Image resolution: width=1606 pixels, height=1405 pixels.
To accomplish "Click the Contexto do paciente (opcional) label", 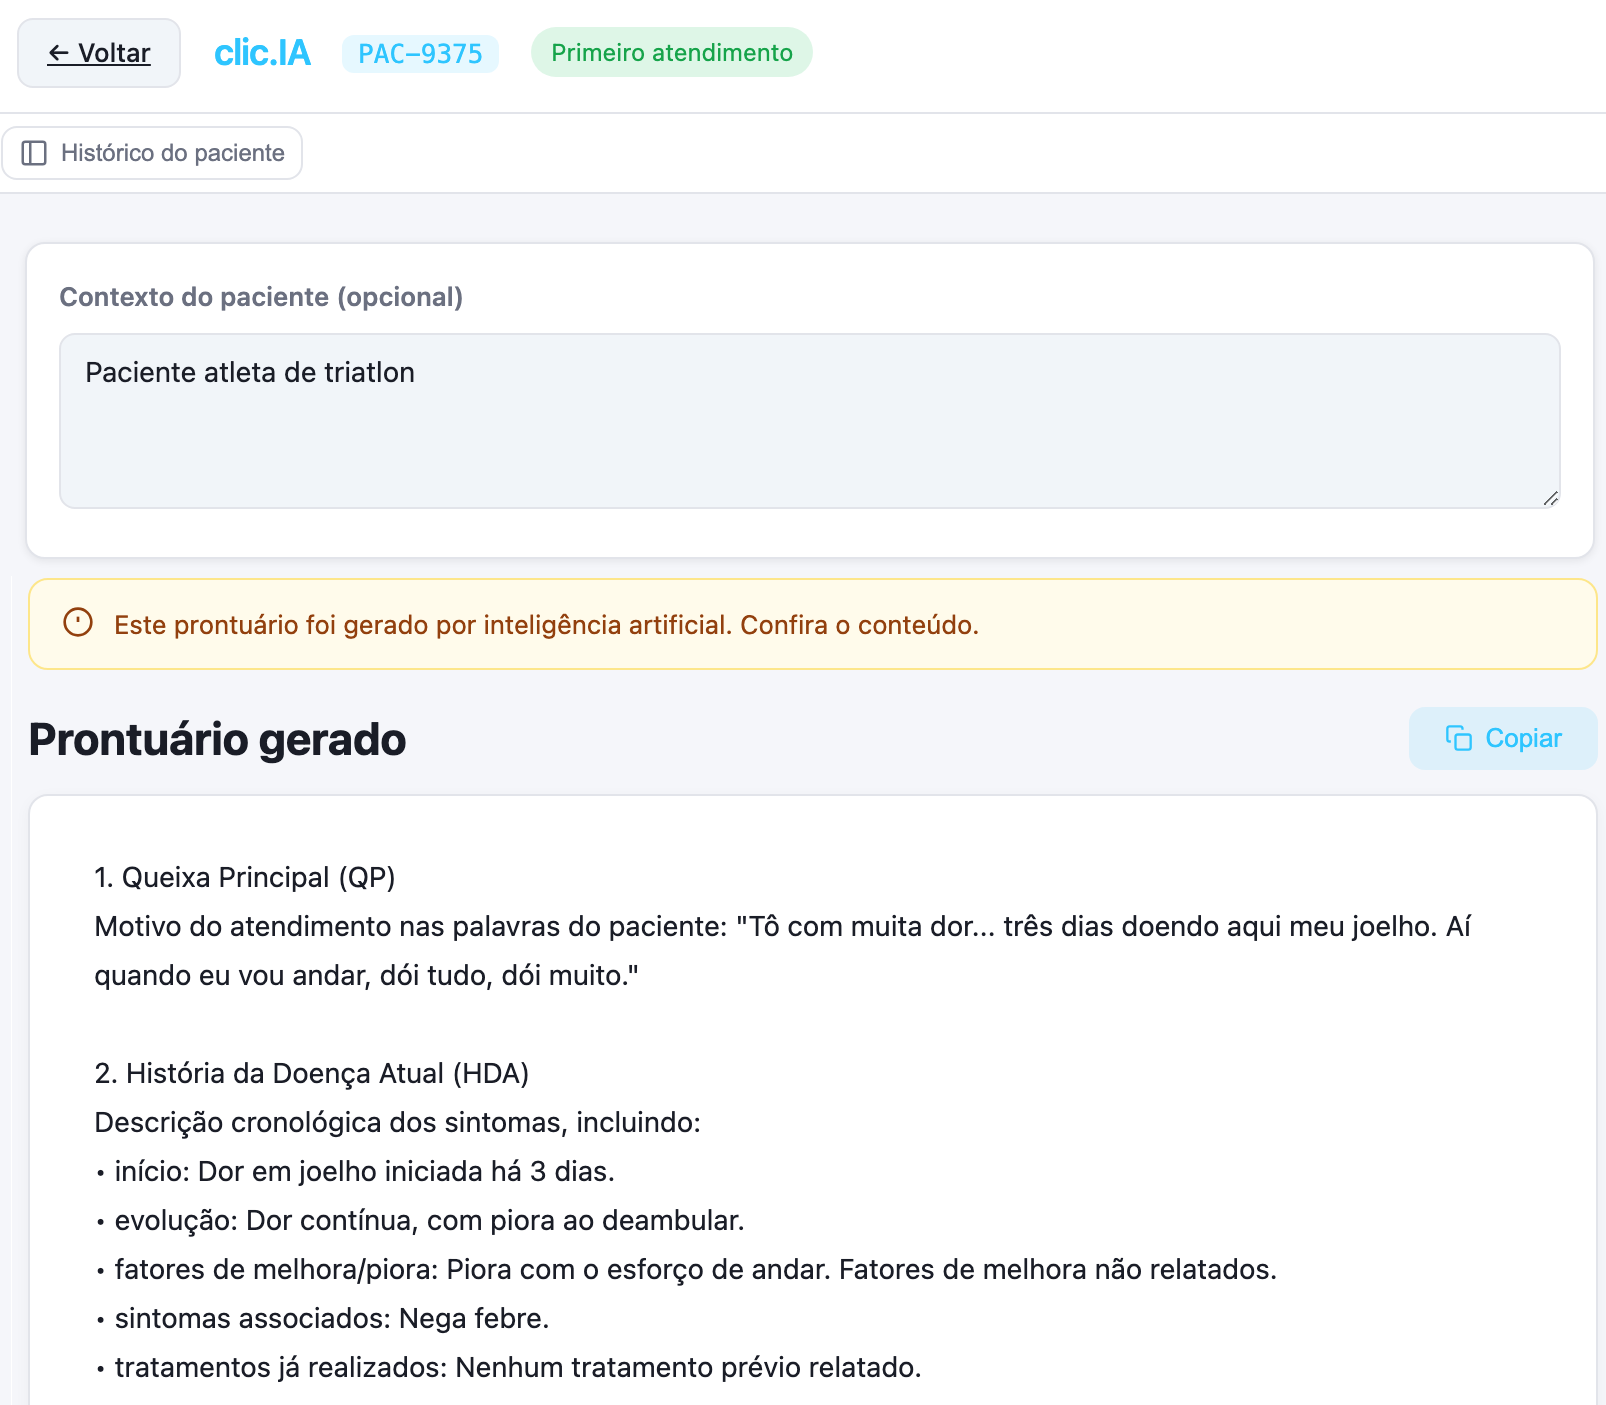I will pyautogui.click(x=261, y=297).
